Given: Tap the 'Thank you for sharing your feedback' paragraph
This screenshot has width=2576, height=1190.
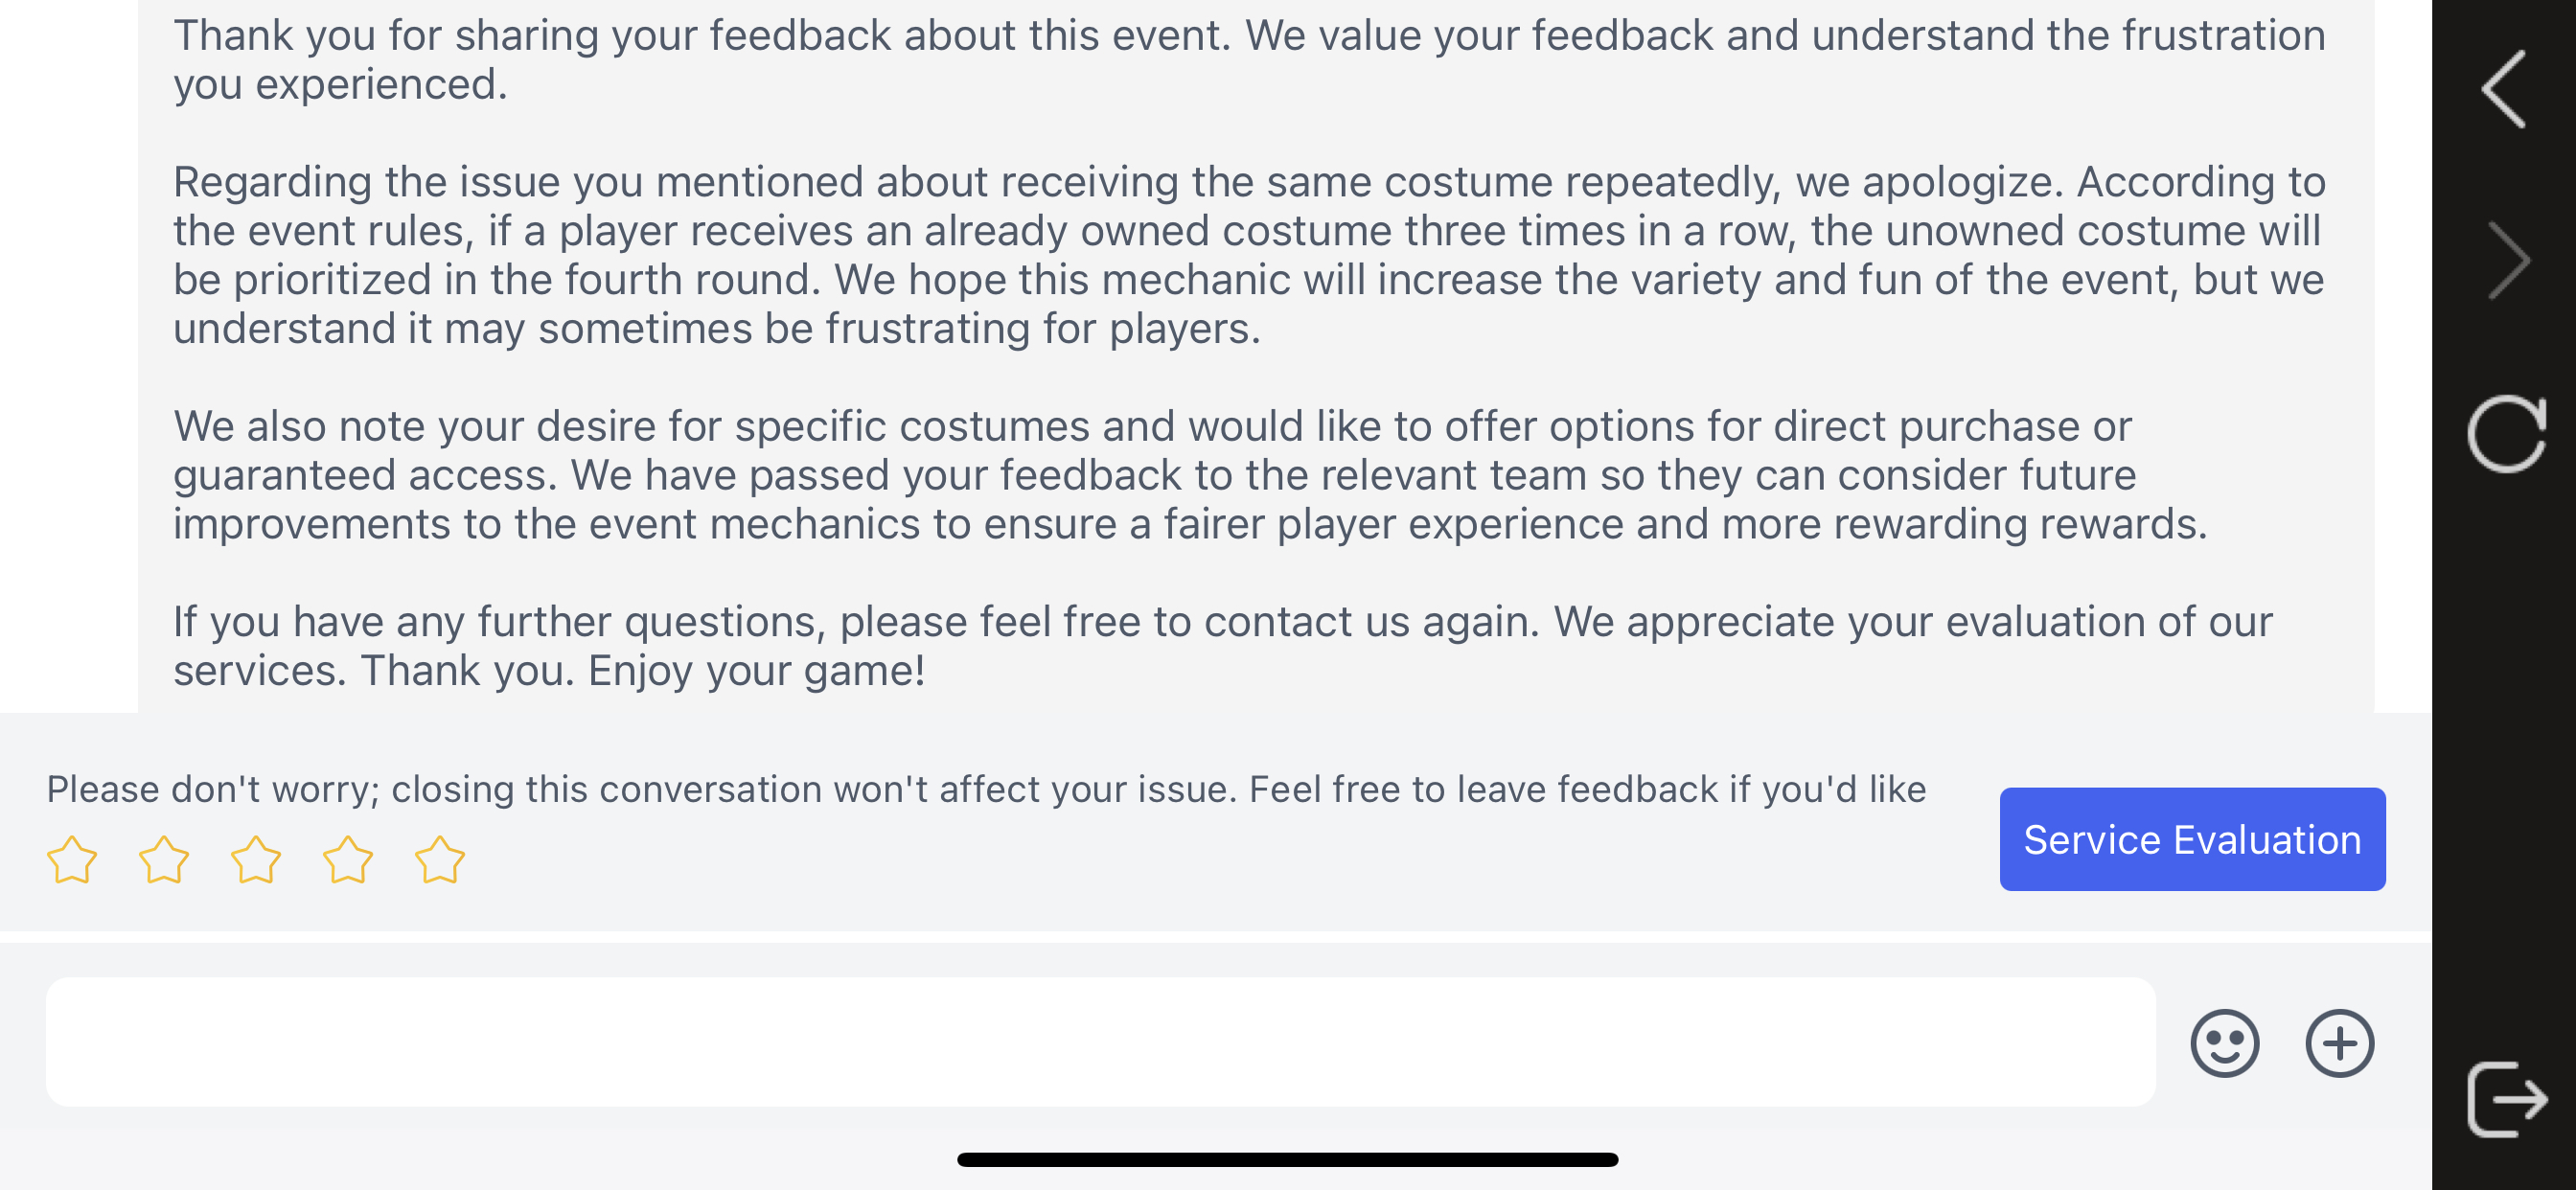Looking at the screenshot, I should point(1250,59).
